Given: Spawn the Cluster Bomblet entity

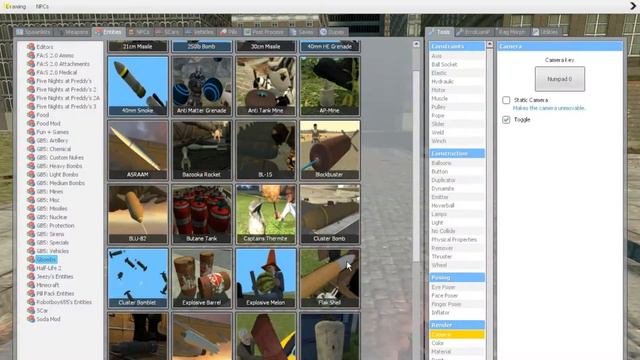Looking at the screenshot, I should [x=138, y=278].
